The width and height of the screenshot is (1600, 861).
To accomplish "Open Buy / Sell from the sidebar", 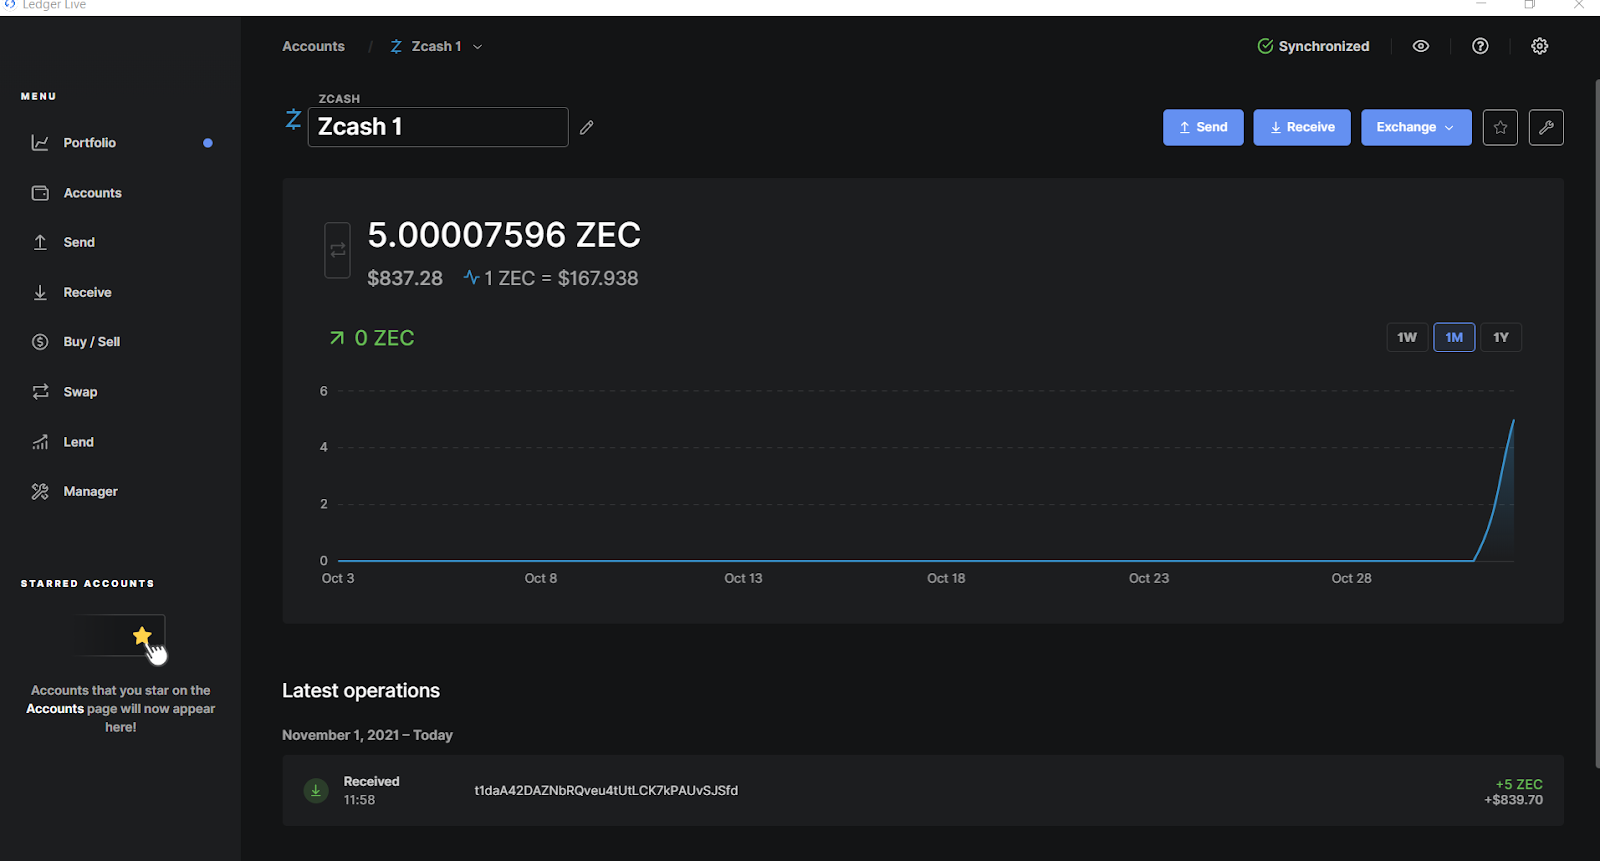I will click(x=91, y=342).
